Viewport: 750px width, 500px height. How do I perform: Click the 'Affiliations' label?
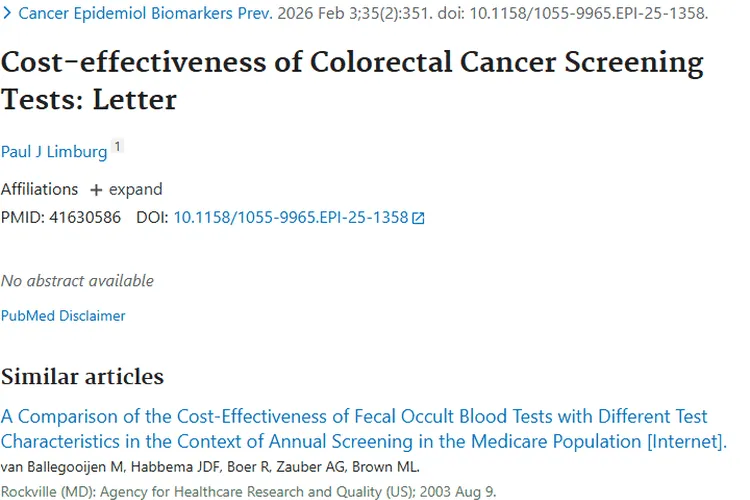39,189
